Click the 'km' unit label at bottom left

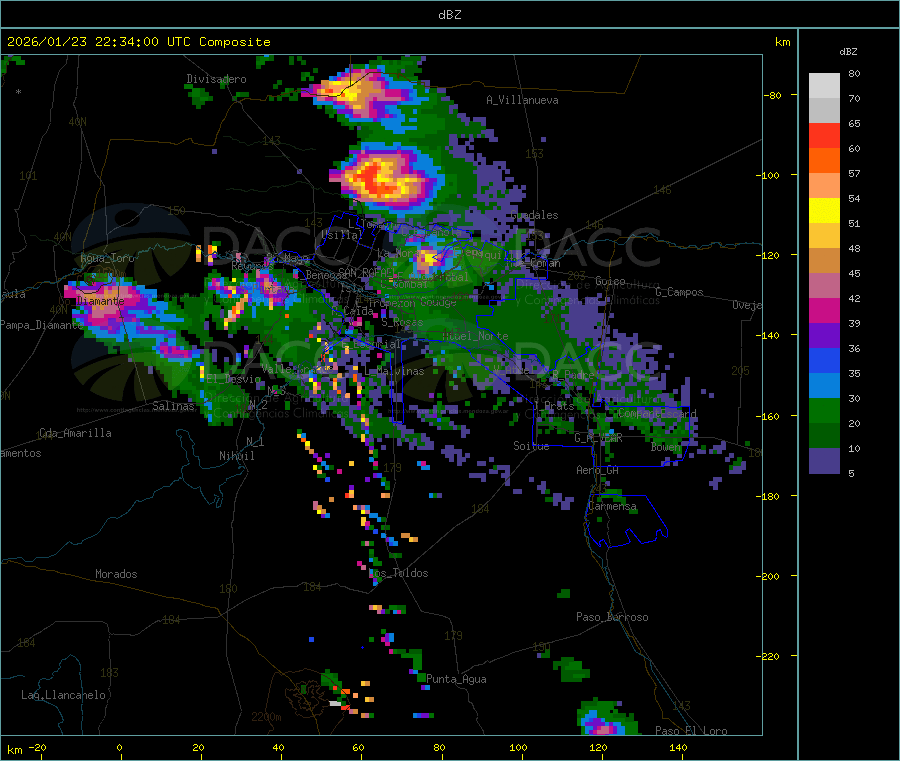(x=14, y=750)
